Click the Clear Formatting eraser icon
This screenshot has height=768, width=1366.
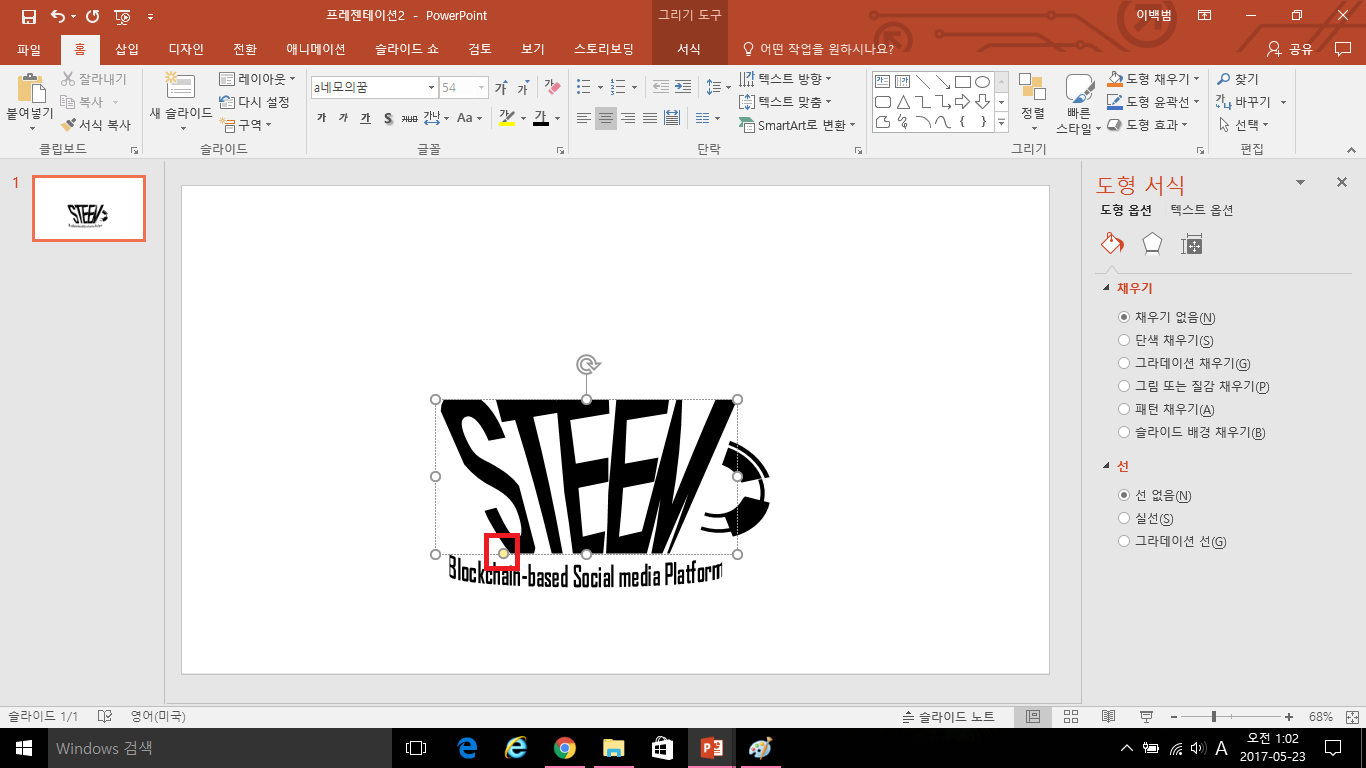point(552,88)
